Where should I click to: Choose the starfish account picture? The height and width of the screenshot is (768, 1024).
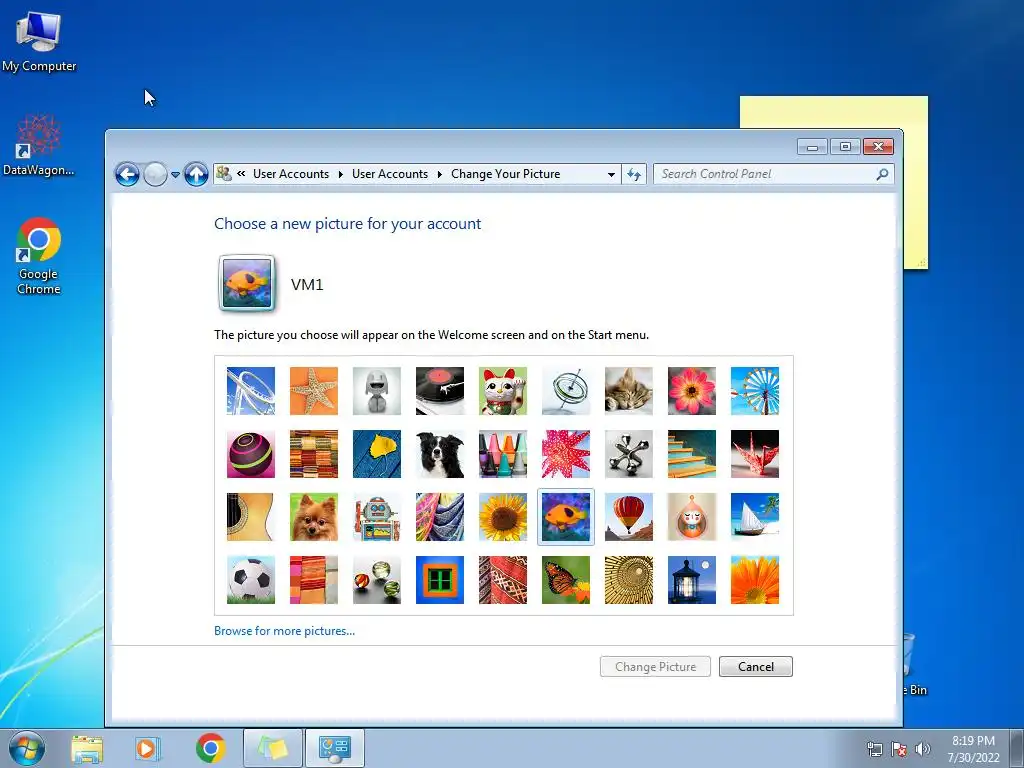[x=314, y=391]
